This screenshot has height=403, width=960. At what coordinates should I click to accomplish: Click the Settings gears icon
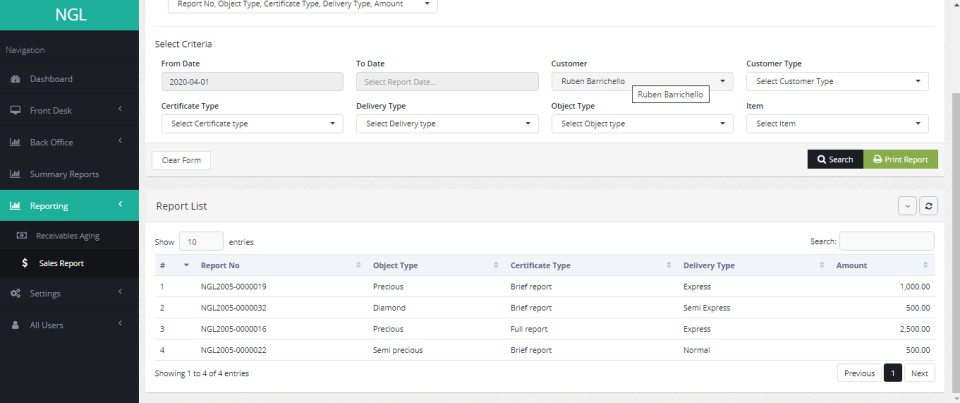point(16,293)
